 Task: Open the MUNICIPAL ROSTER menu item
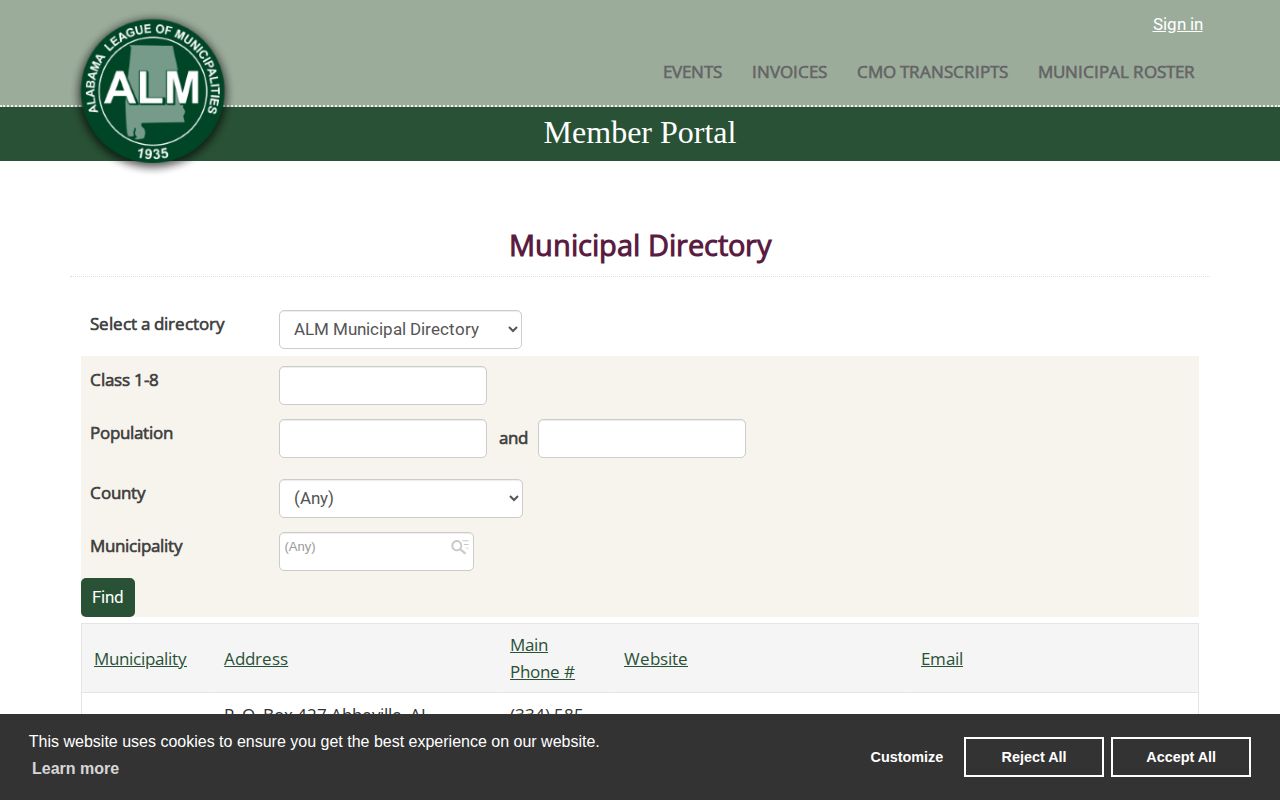[1116, 72]
